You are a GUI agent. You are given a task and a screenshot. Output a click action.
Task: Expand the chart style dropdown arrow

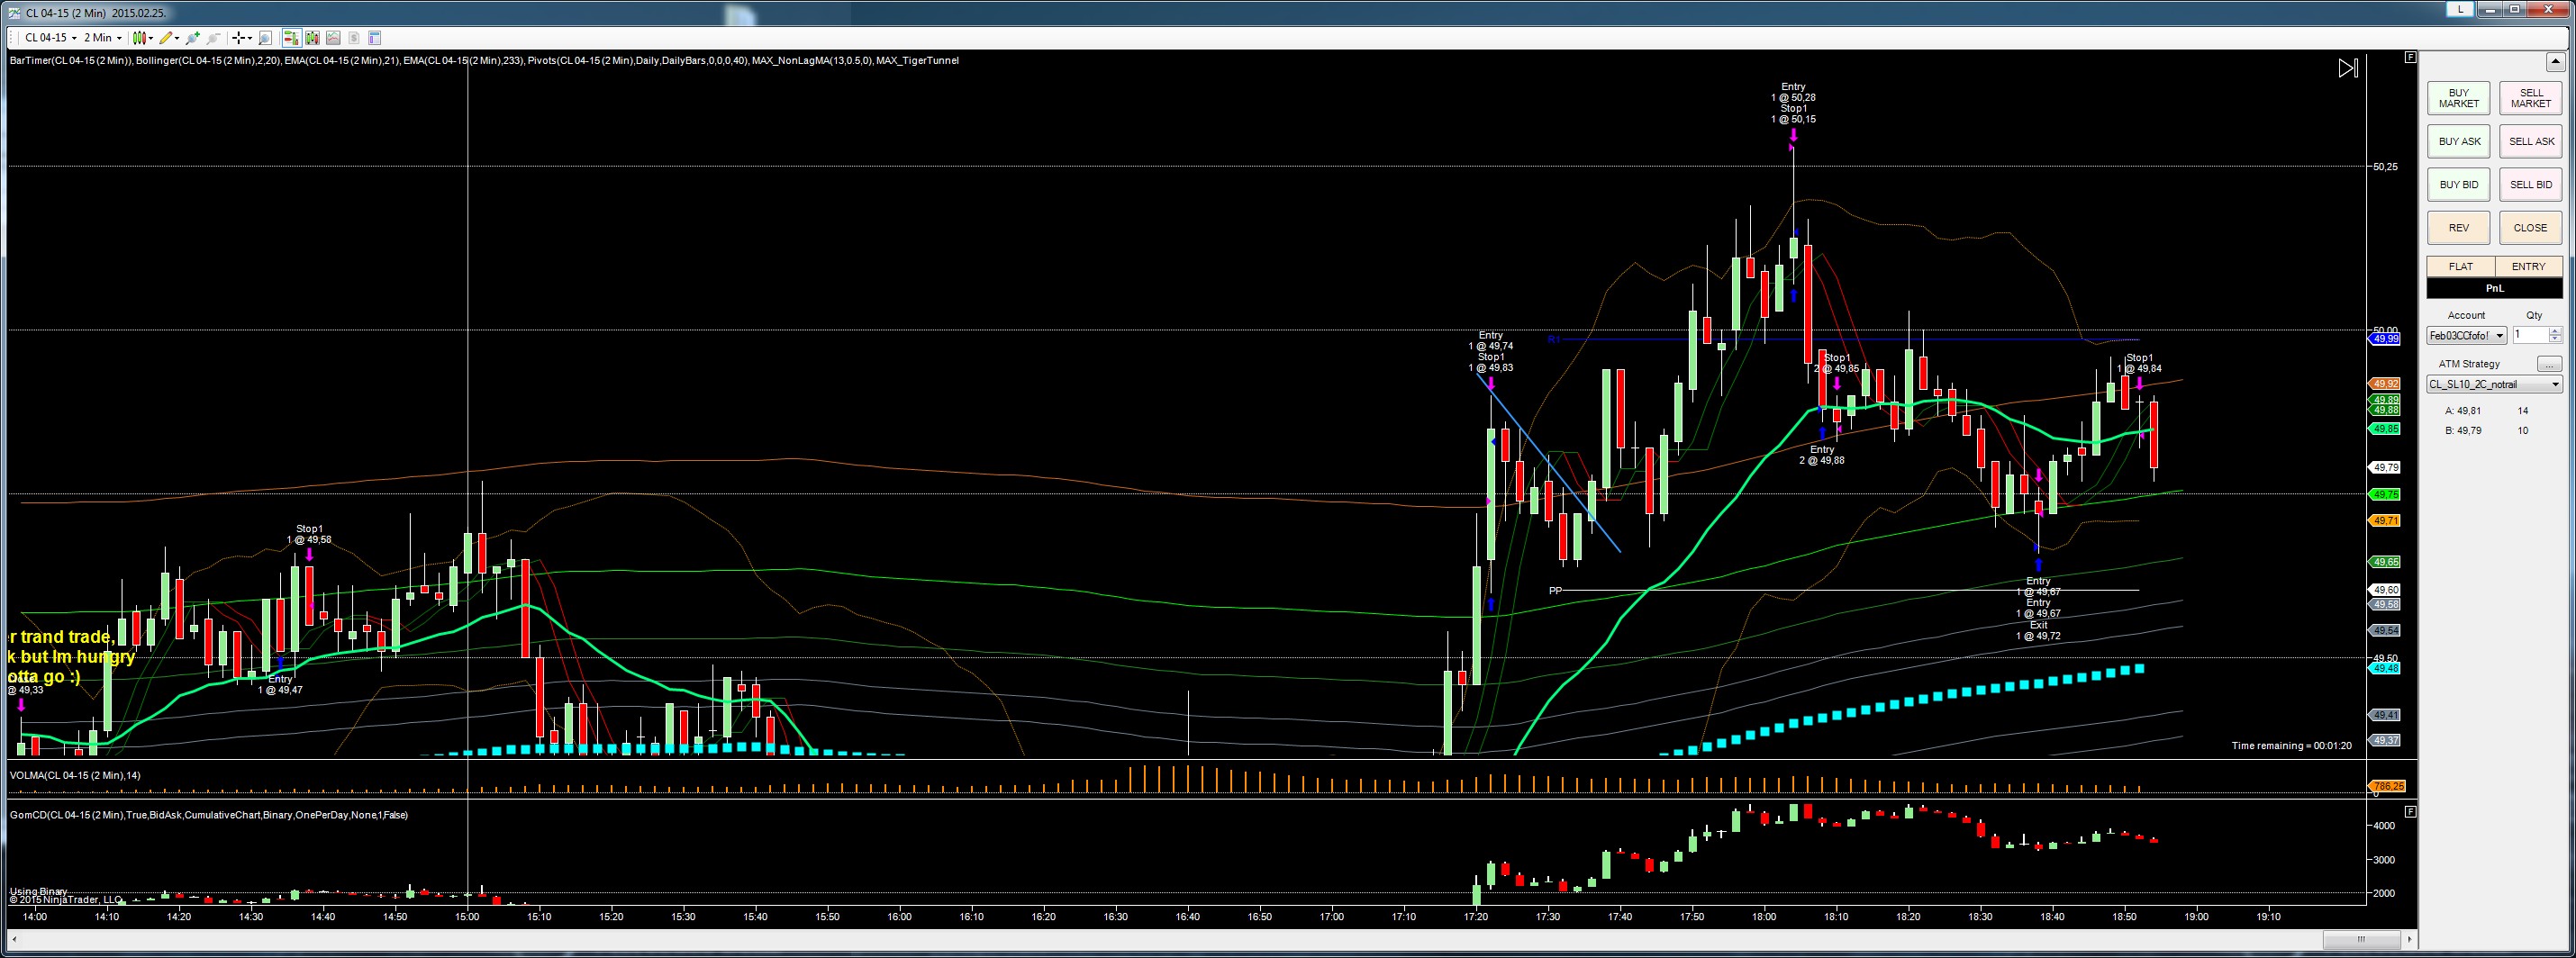coord(151,38)
